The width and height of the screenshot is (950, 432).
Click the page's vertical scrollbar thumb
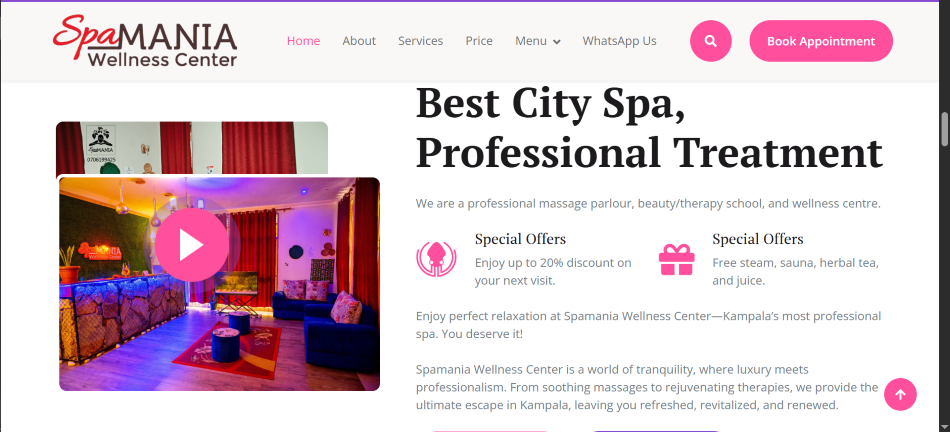(945, 128)
